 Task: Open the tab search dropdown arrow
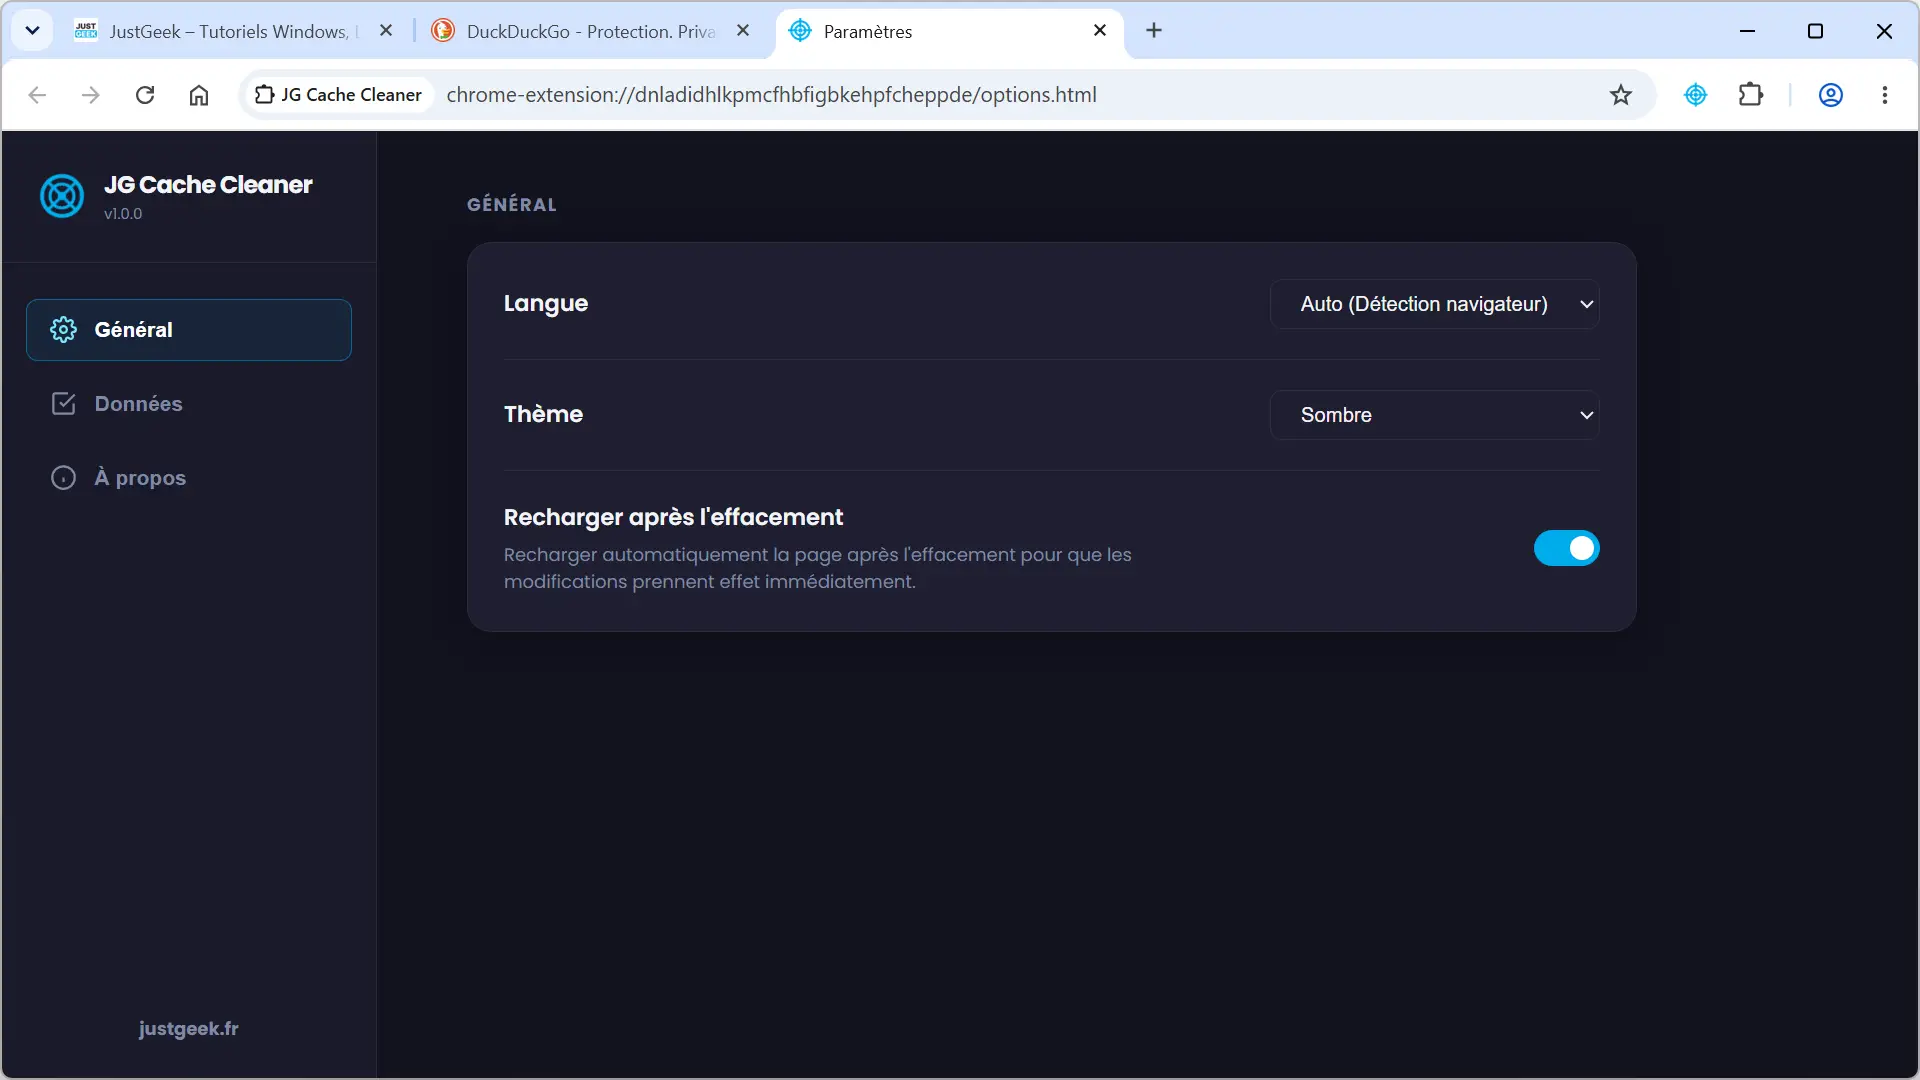click(32, 31)
